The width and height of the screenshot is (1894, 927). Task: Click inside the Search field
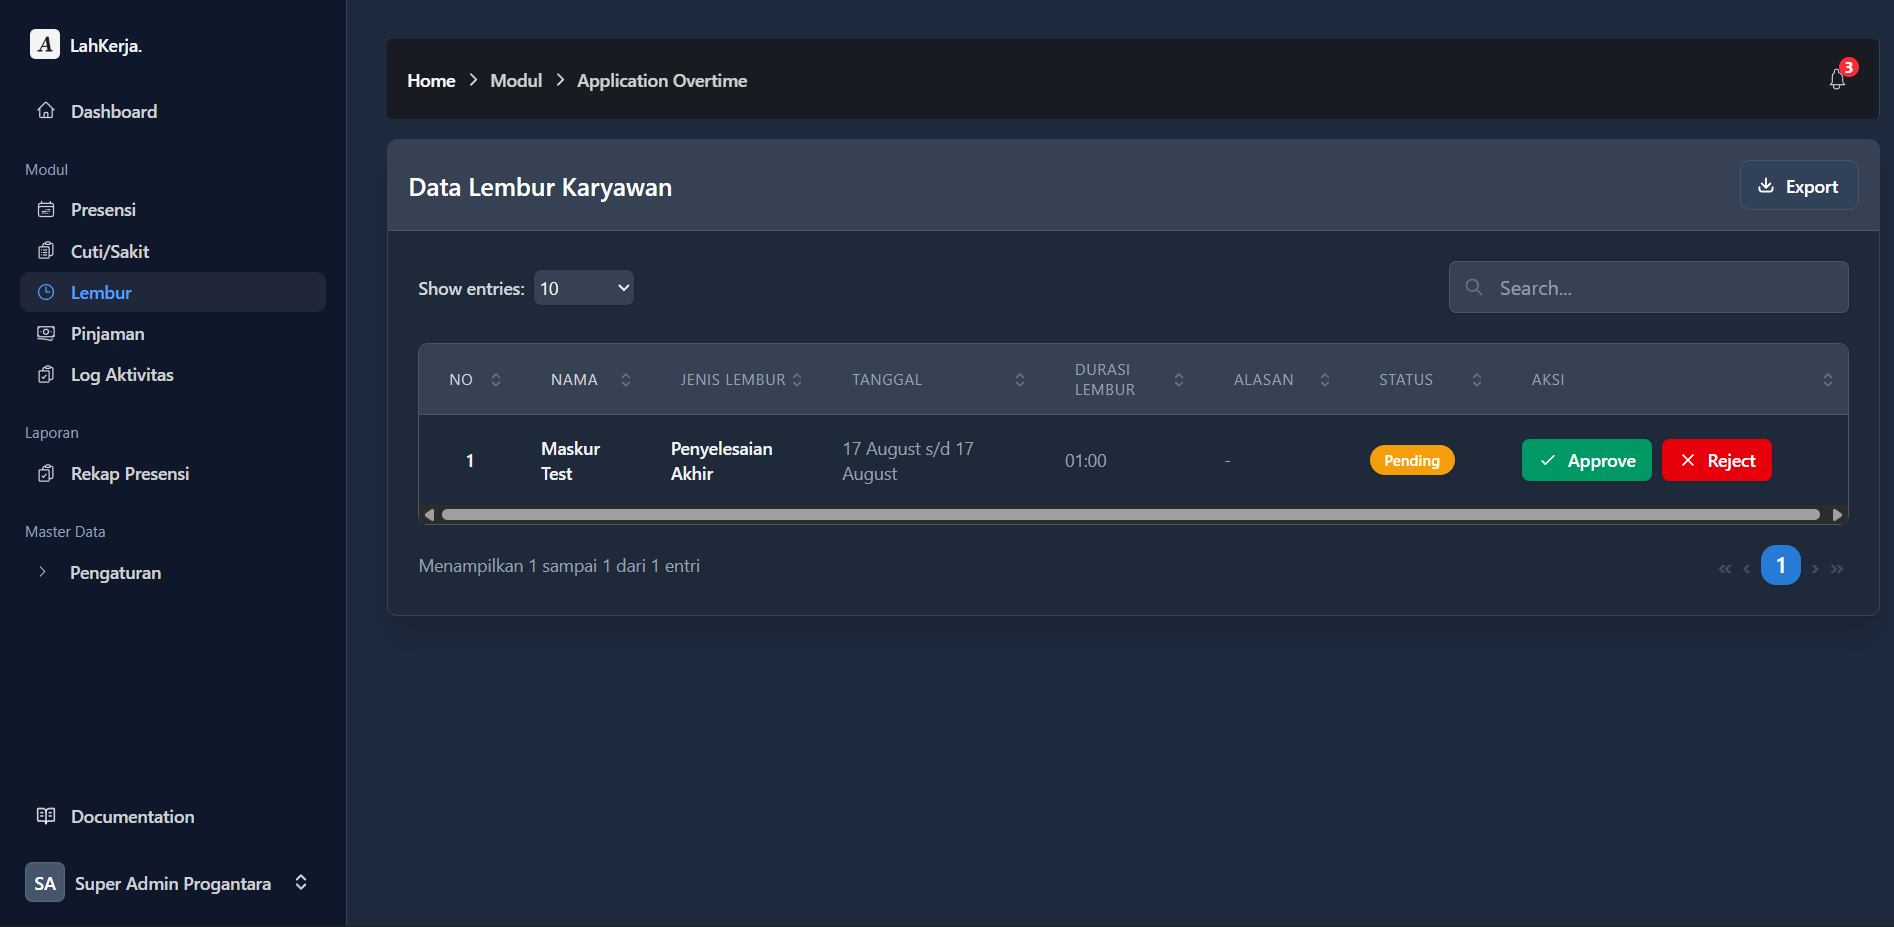1648,287
